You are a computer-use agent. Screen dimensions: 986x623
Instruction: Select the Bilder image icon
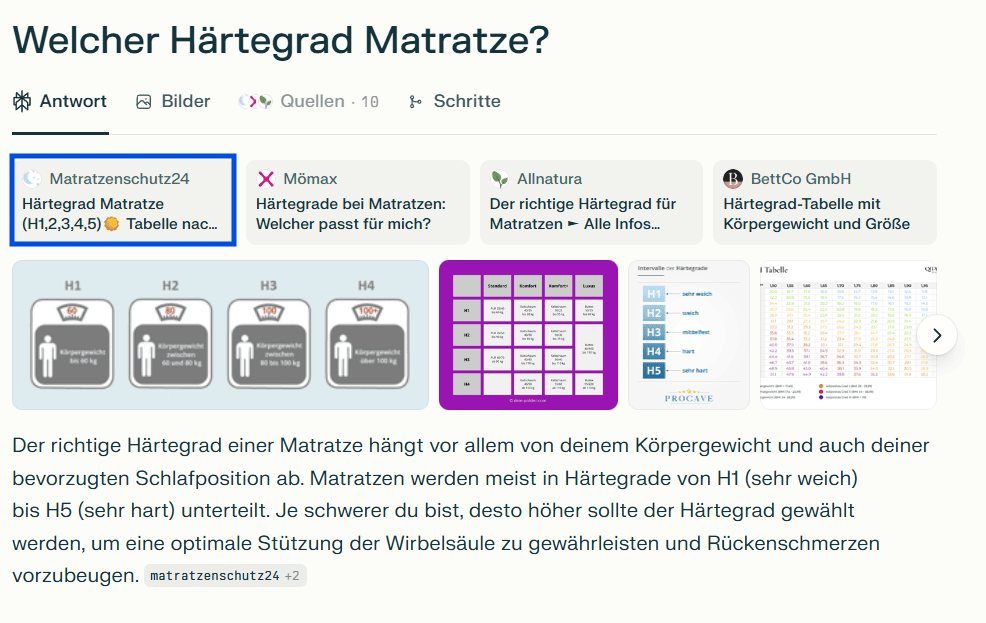(x=142, y=101)
